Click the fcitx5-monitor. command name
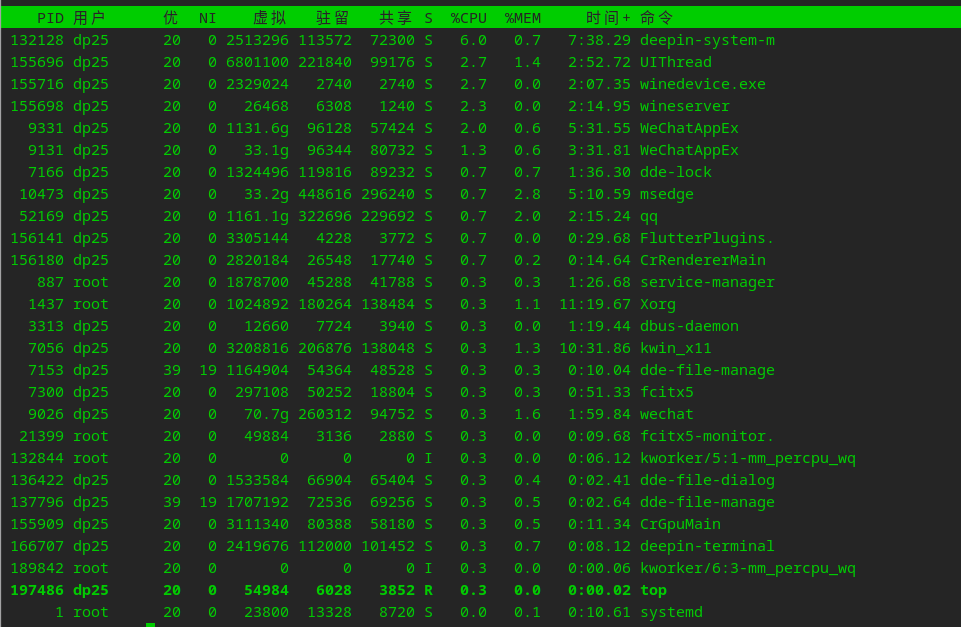 [x=707, y=437]
